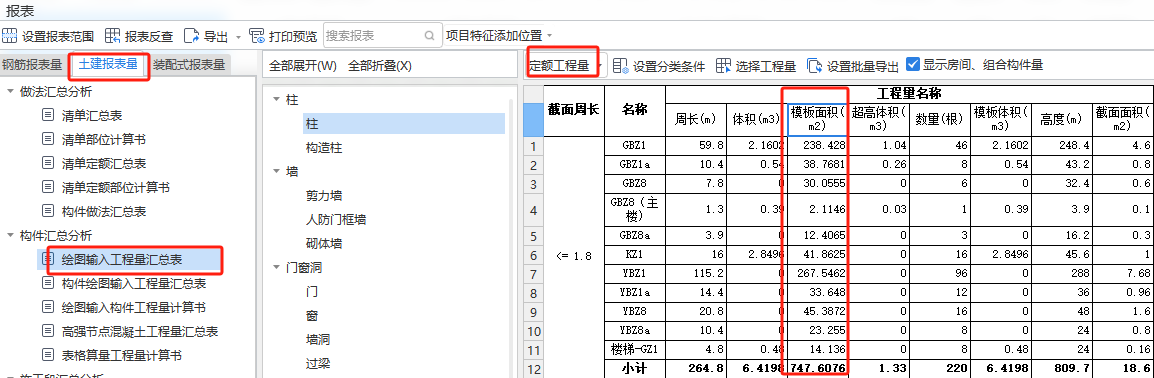Select 过梁 in the component list
The width and height of the screenshot is (1154, 378).
pyautogui.click(x=318, y=363)
